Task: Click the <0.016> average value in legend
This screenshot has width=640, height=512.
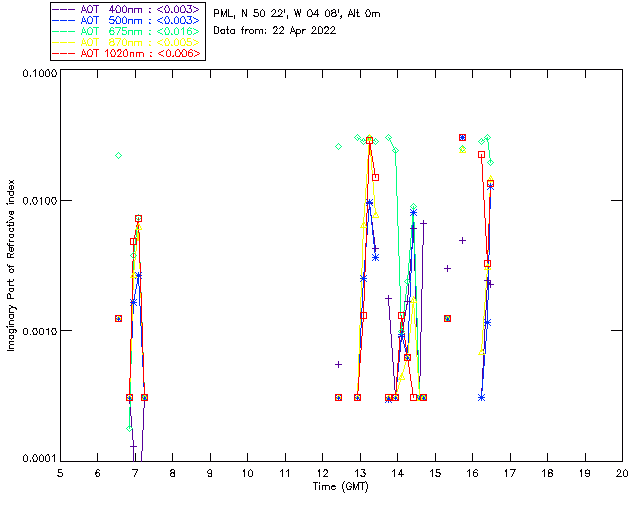Action: [x=178, y=31]
